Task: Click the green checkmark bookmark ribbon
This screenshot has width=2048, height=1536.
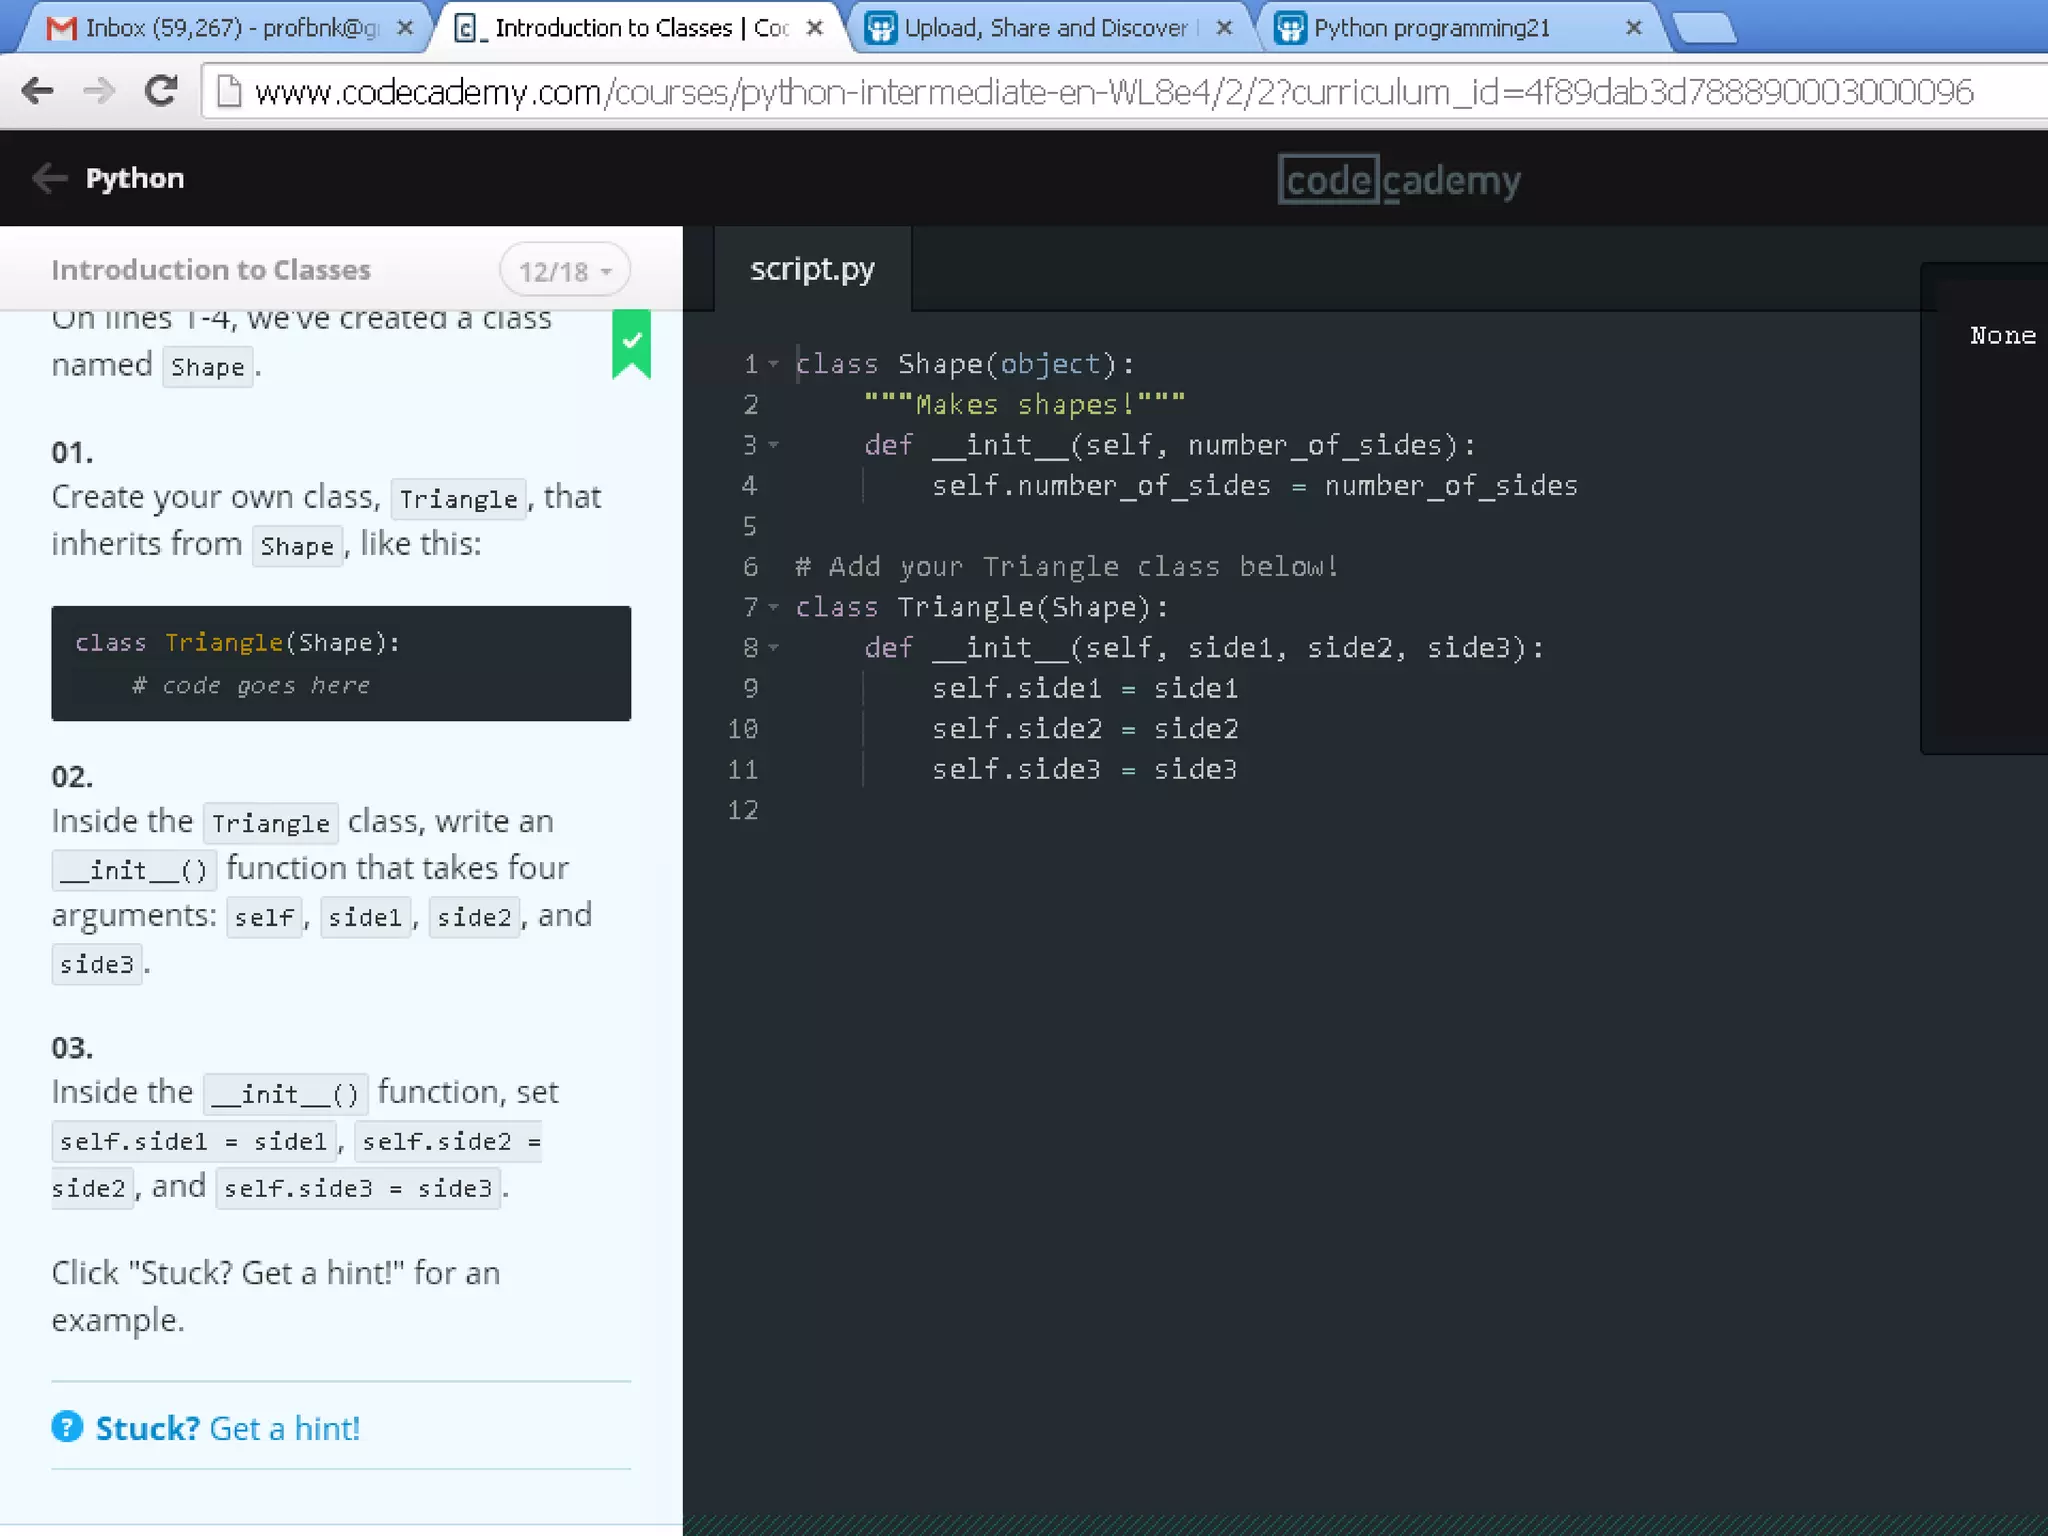Action: (x=631, y=343)
